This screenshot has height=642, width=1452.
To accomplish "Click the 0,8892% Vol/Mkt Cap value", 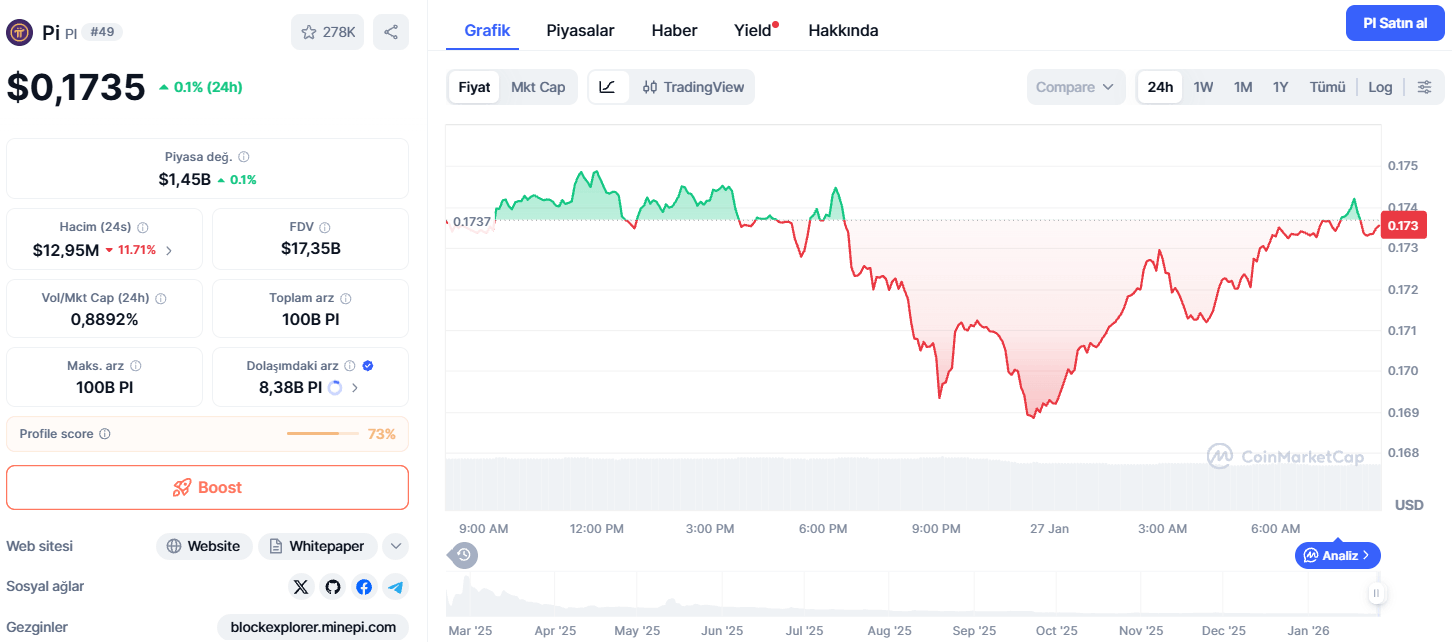I will (x=104, y=319).
